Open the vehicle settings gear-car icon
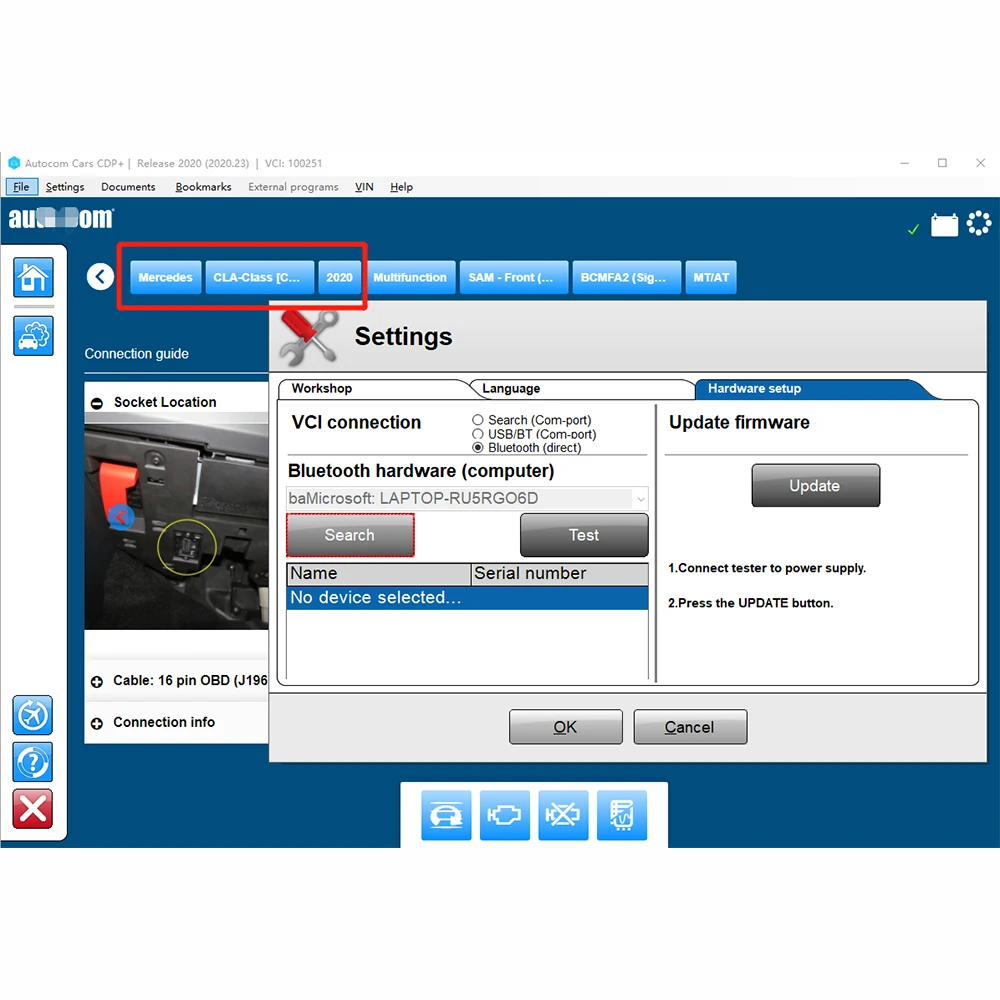Image resolution: width=1000 pixels, height=1000 pixels. [33, 335]
